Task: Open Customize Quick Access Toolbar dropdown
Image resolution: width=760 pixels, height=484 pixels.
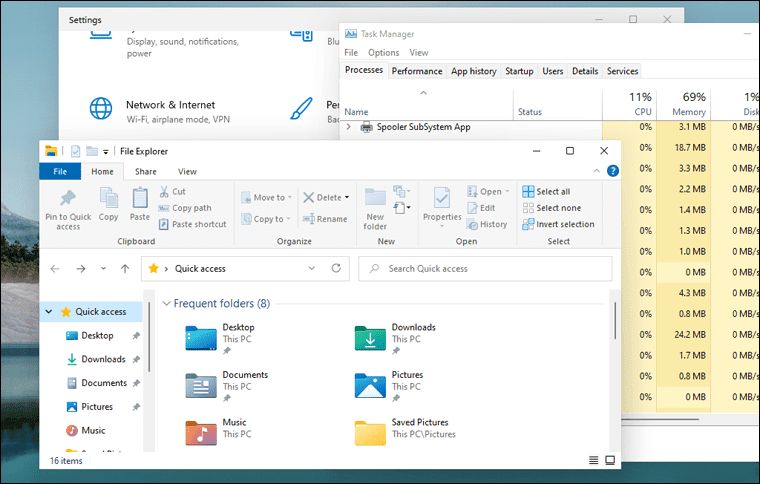Action: click(105, 152)
